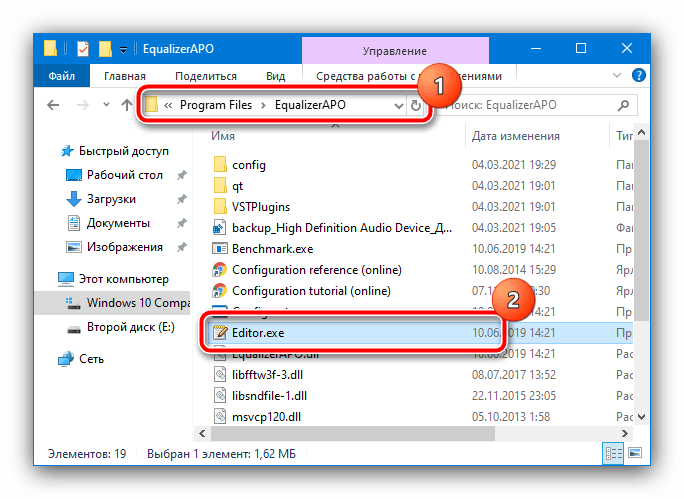684x499 pixels.
Task: Refresh the address bar location
Action: point(416,105)
